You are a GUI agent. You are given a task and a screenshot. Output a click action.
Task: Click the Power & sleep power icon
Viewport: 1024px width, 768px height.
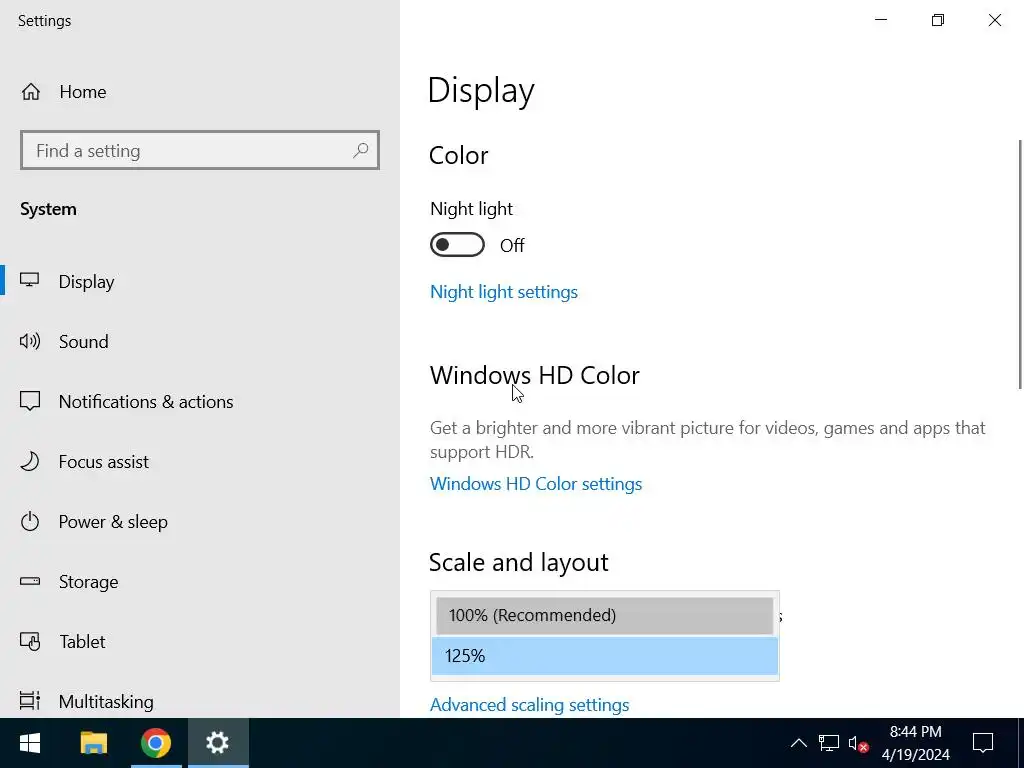29,521
